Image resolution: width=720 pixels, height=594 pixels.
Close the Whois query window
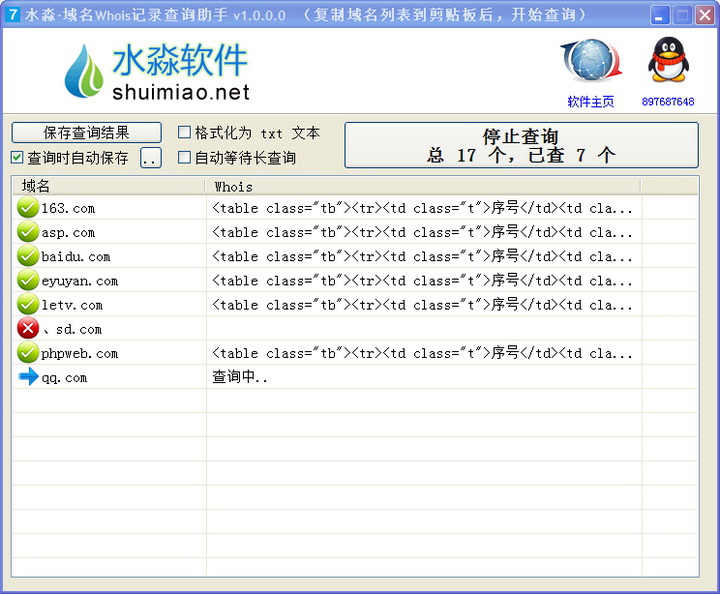coord(705,15)
